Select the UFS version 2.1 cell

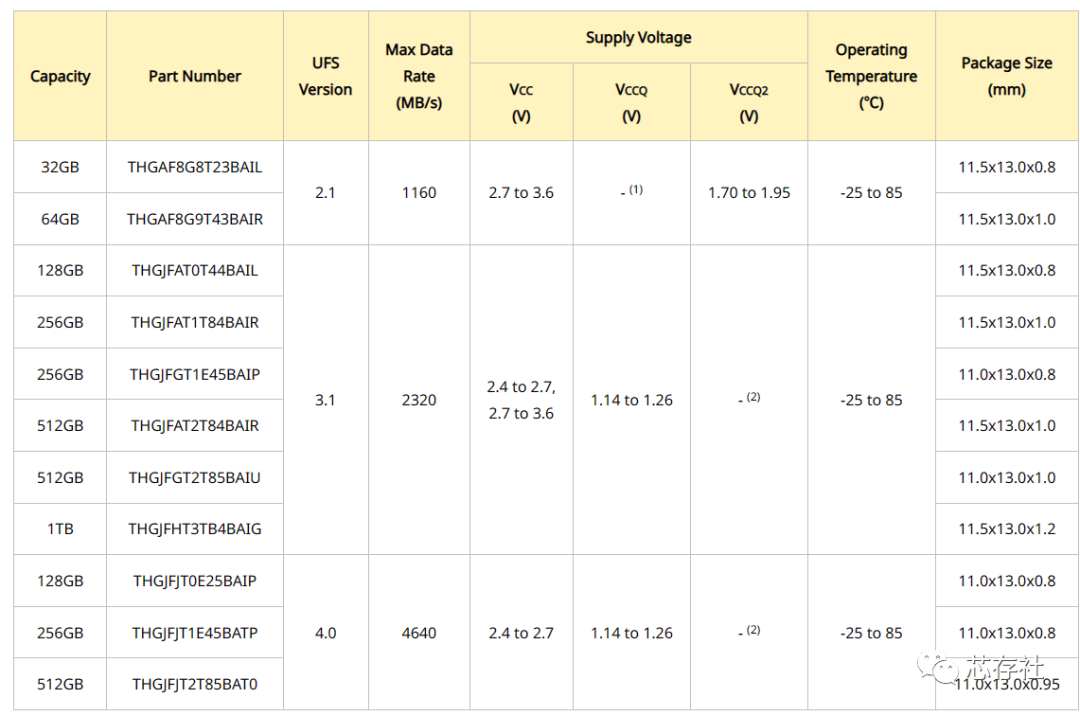[325, 193]
